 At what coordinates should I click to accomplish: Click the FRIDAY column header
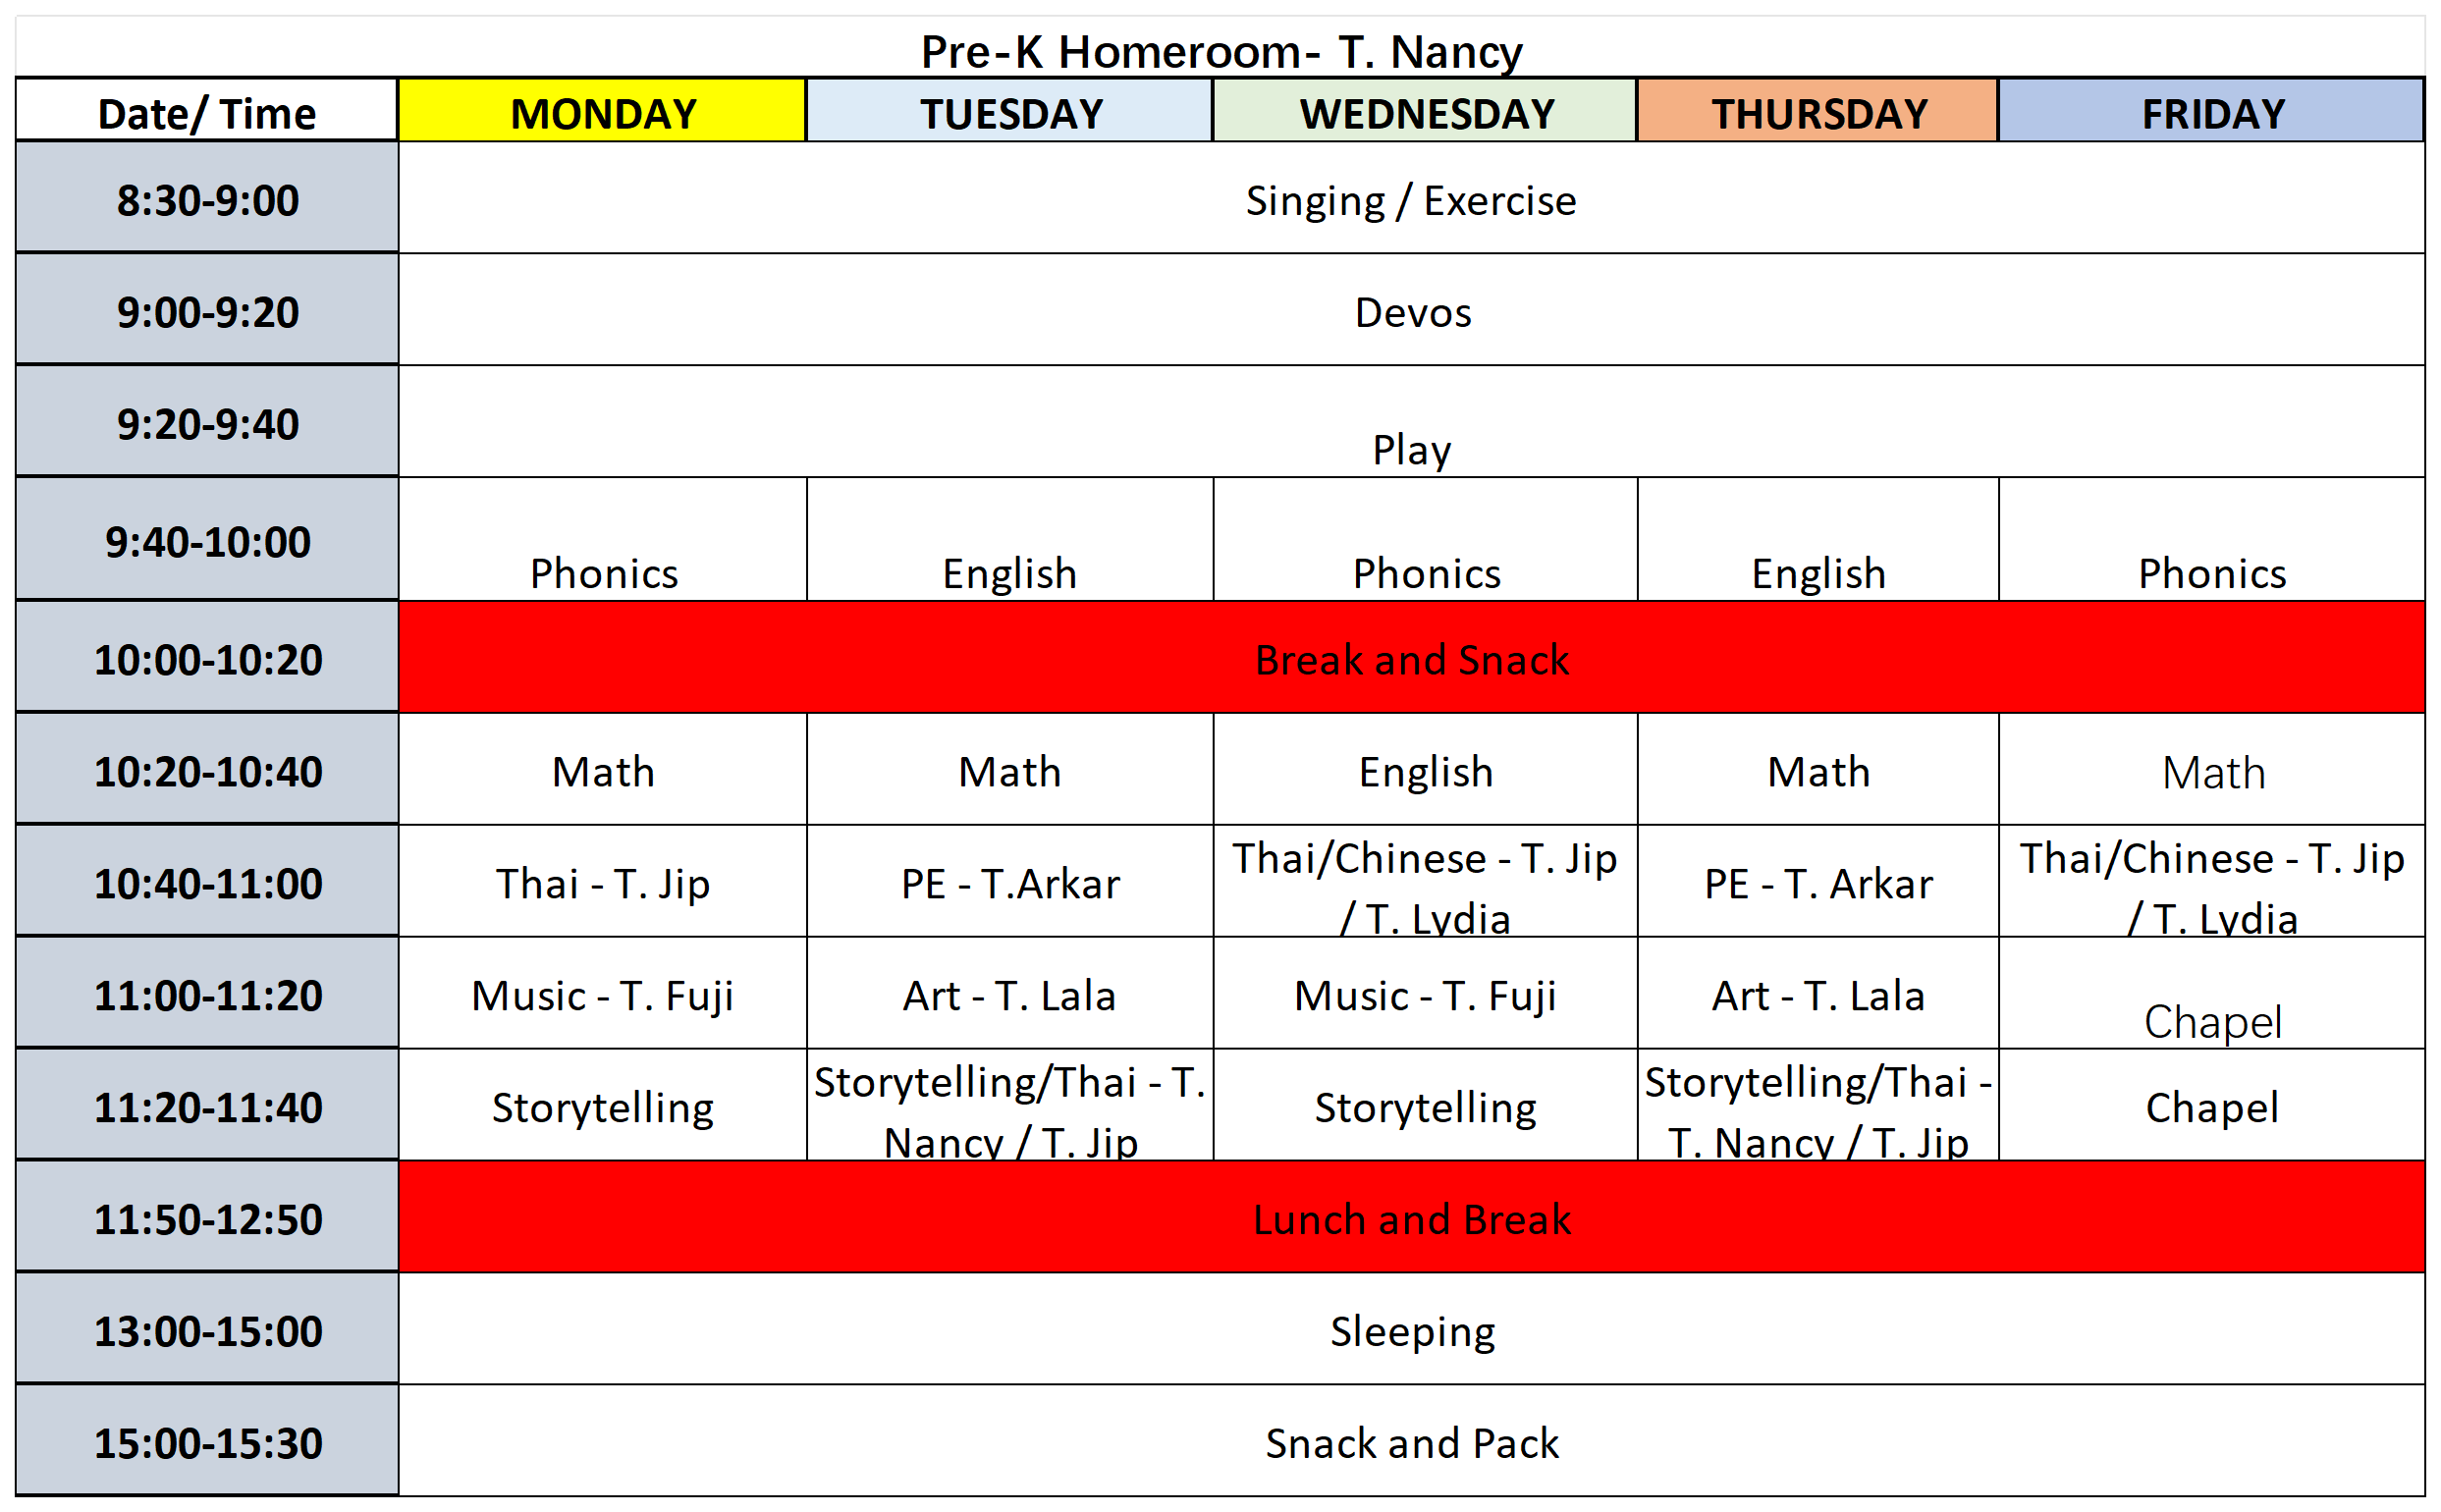(x=2211, y=112)
